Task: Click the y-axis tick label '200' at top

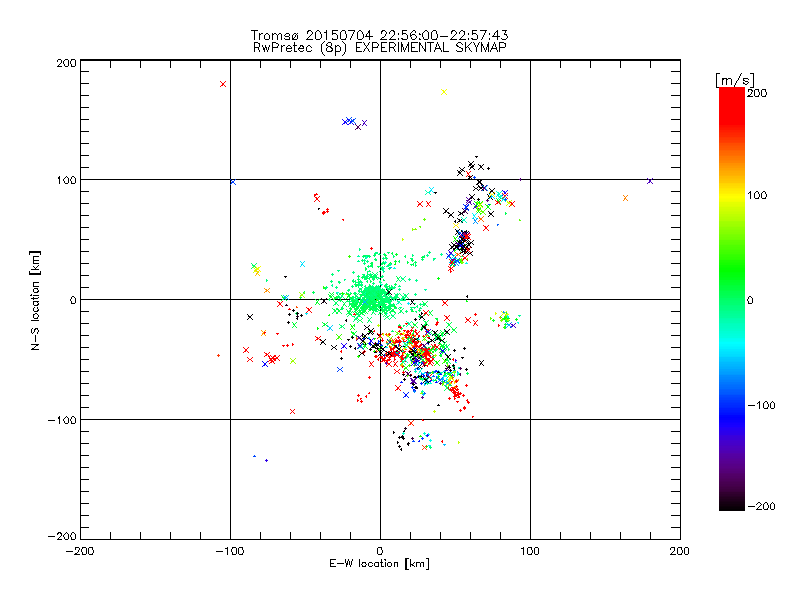Action: click(66, 63)
